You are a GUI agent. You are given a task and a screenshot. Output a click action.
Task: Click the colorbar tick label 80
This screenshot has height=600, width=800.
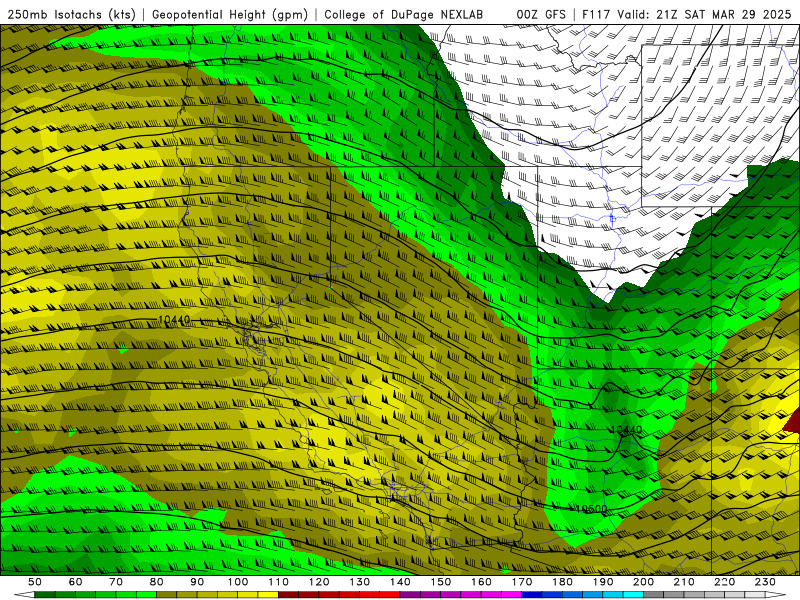157,582
